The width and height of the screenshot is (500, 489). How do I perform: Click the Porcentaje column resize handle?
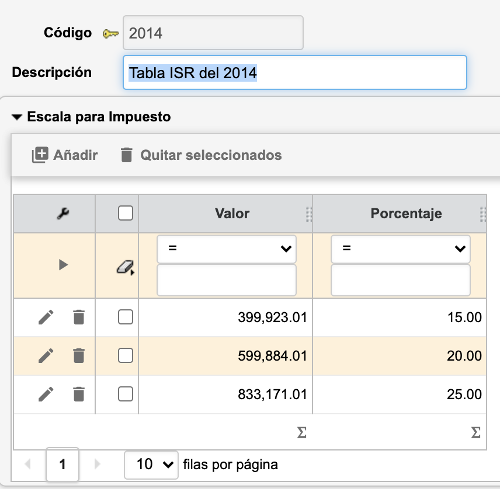[x=483, y=214]
